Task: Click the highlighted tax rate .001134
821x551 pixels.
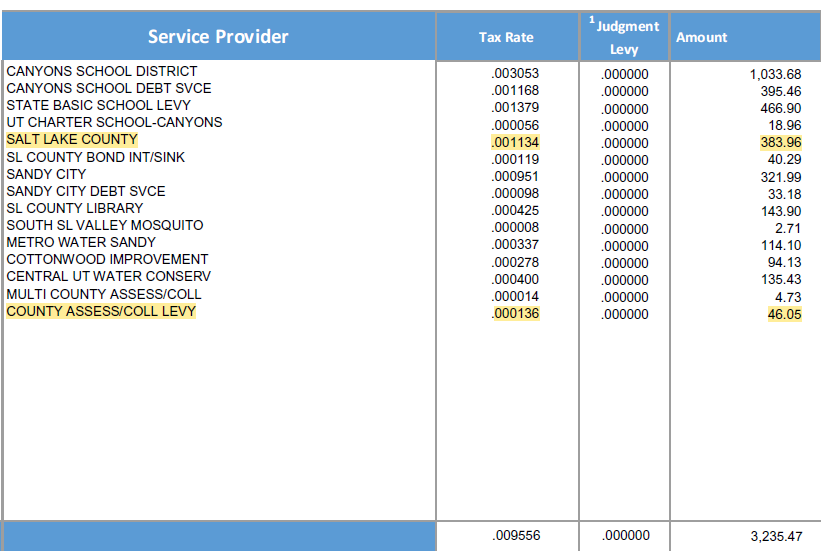Action: pyautogui.click(x=515, y=143)
